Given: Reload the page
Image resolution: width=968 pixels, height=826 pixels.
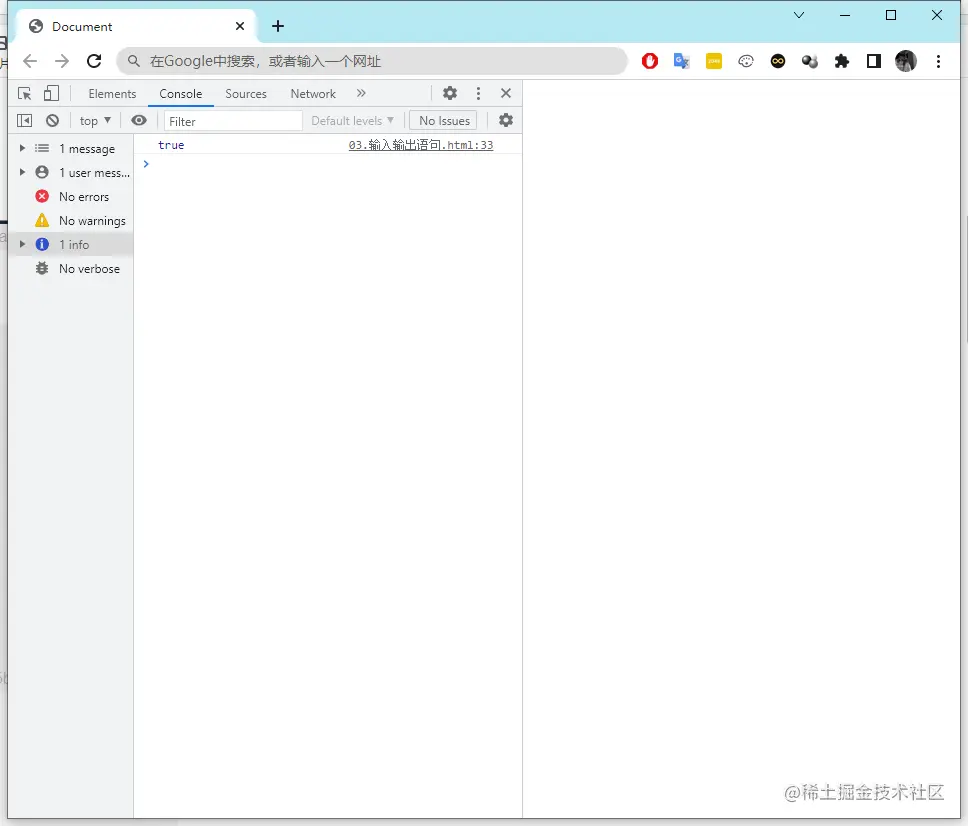Looking at the screenshot, I should click(94, 61).
